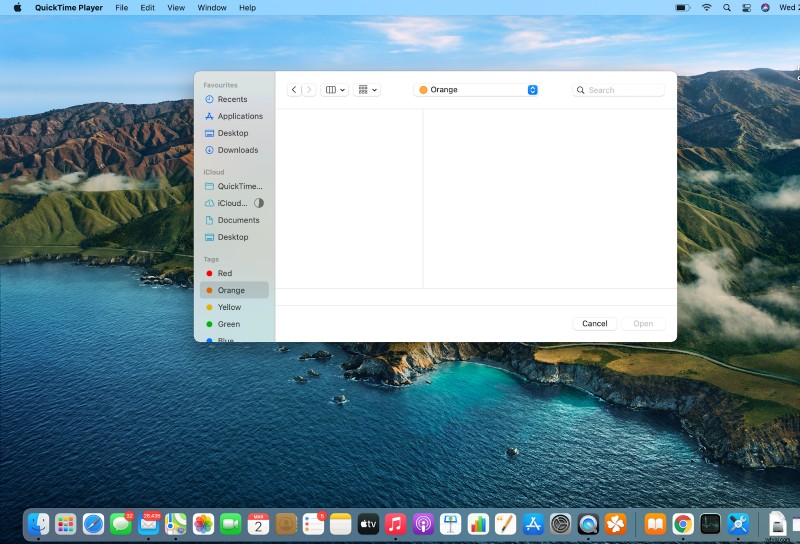Click the Siri icon in menu bar
800x544 pixels.
pos(765,8)
